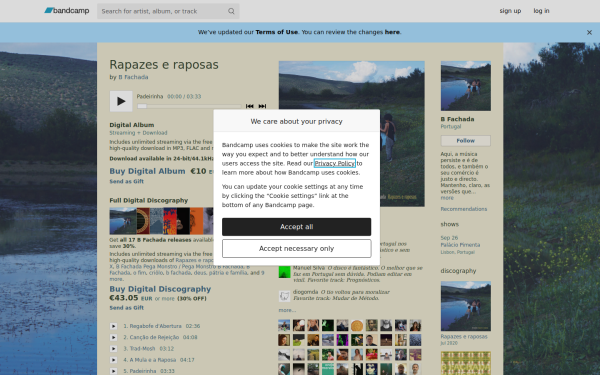Play the Padeirinha track with the large play button
The height and width of the screenshot is (375, 600).
tap(121, 101)
